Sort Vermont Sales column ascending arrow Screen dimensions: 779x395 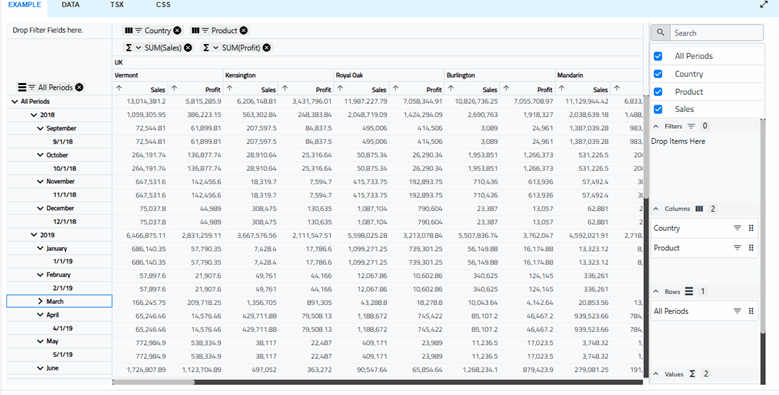[x=119, y=88]
